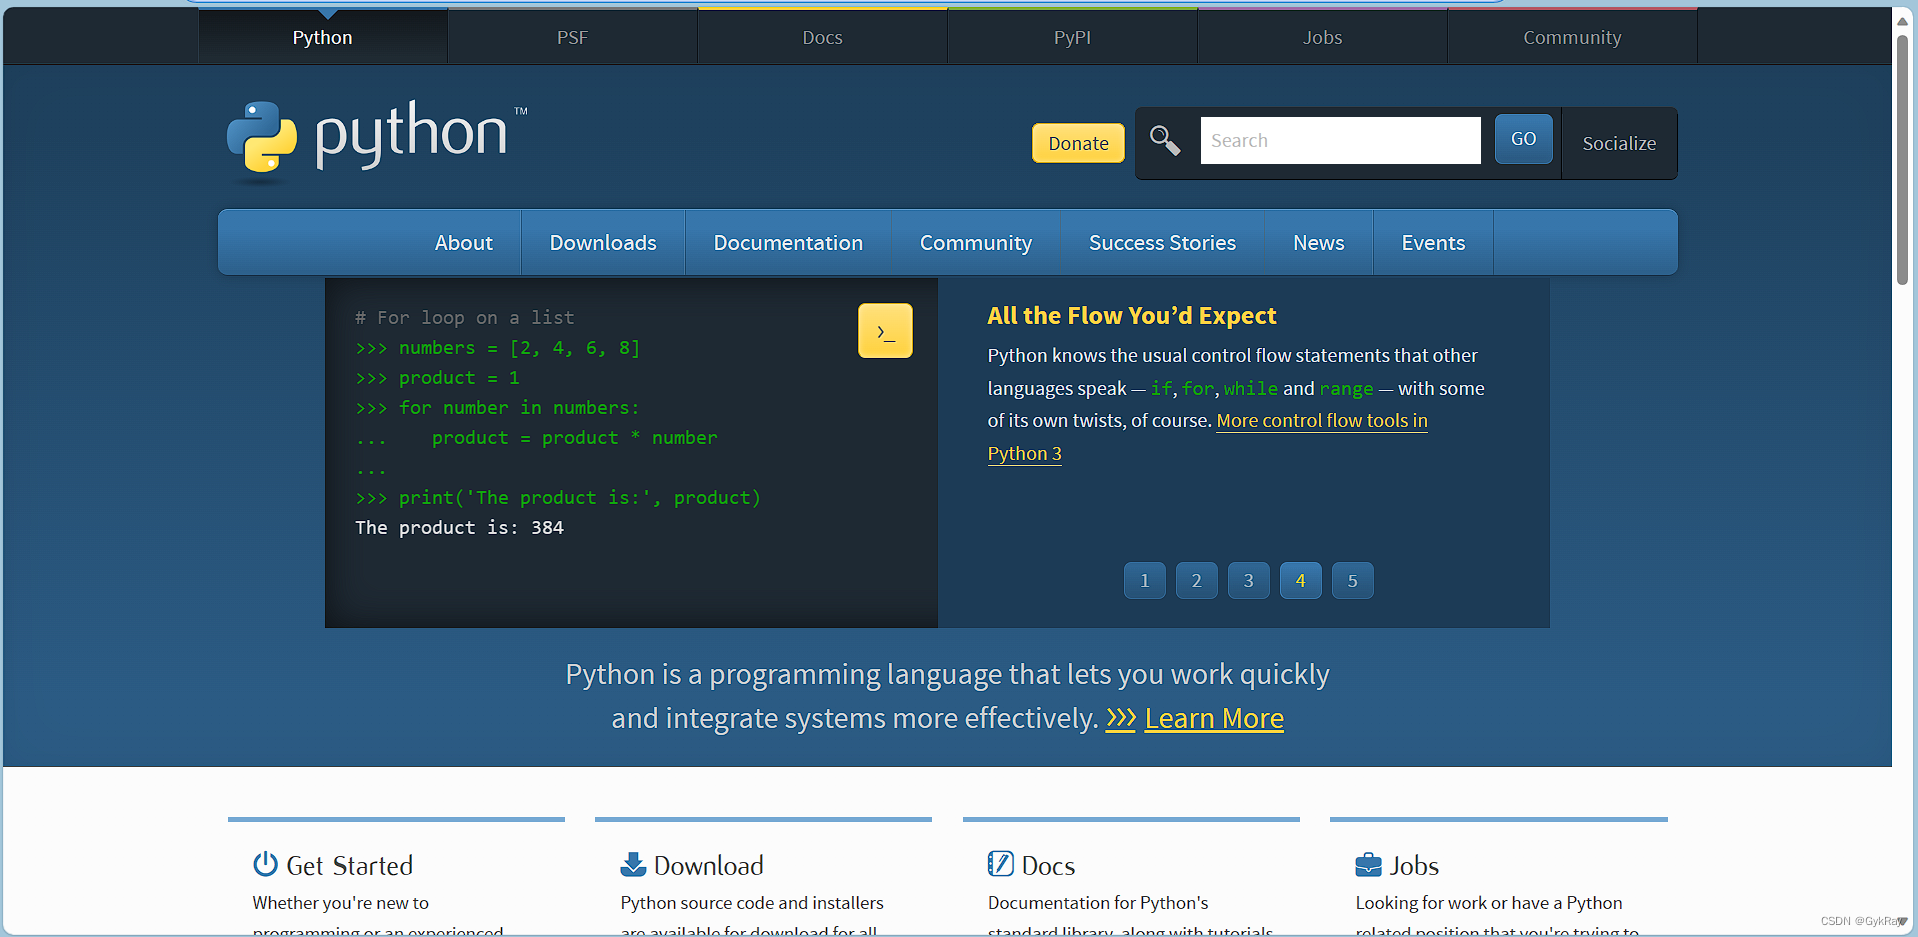
Task: Switch to the PSF top tab
Action: 572,37
